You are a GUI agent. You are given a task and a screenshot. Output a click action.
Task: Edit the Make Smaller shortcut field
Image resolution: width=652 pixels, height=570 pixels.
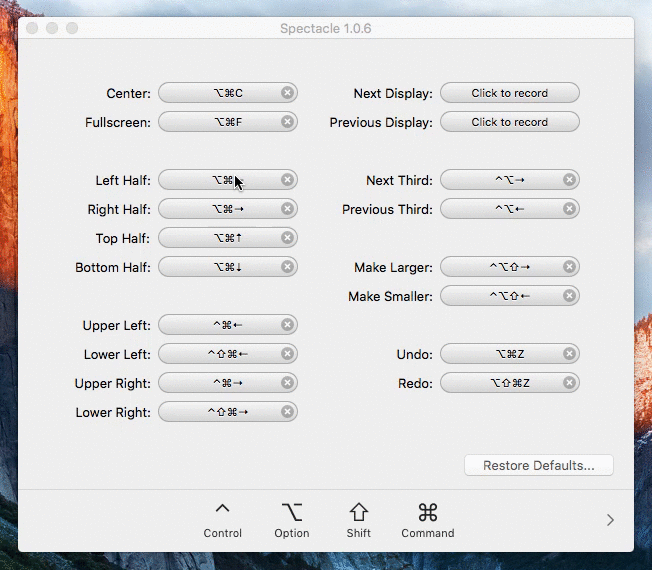(x=510, y=296)
